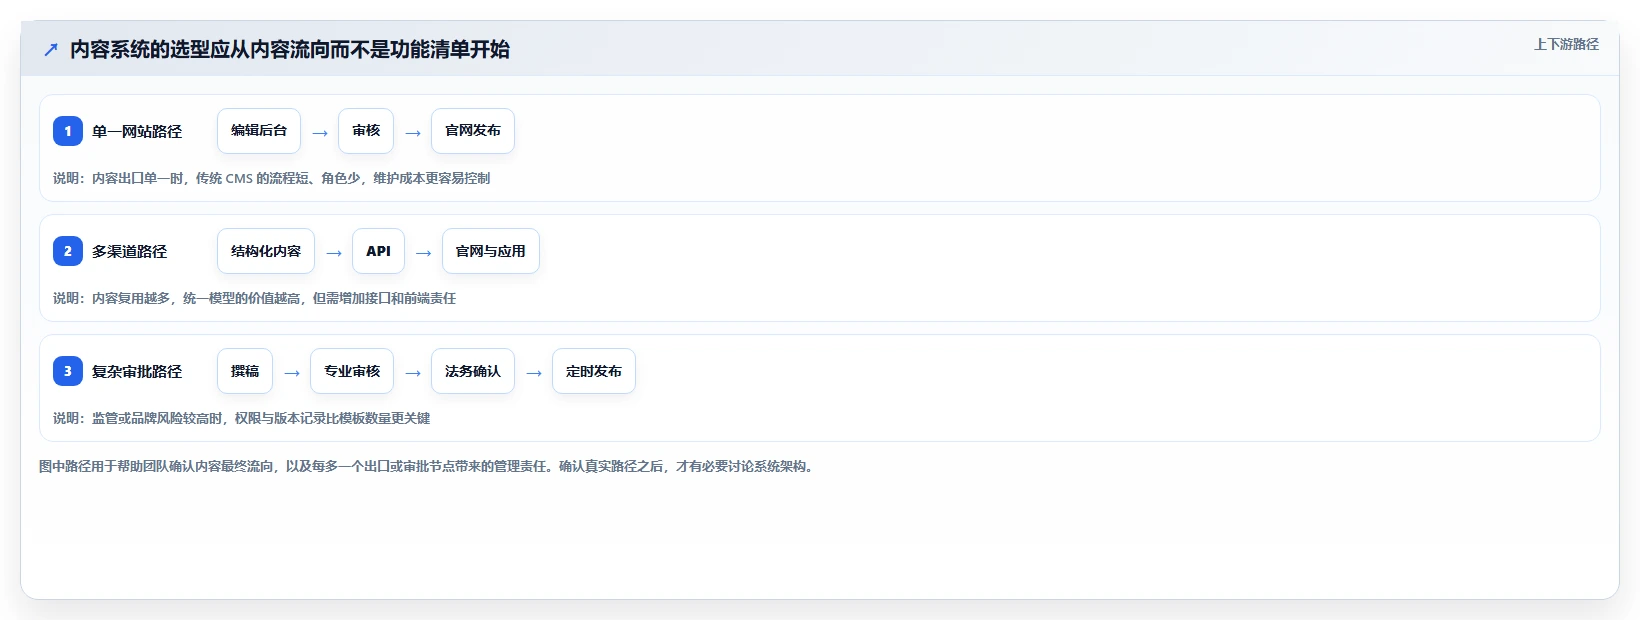Click number badge 3 for 复杂审批路径
This screenshot has width=1640, height=620.
click(68, 371)
